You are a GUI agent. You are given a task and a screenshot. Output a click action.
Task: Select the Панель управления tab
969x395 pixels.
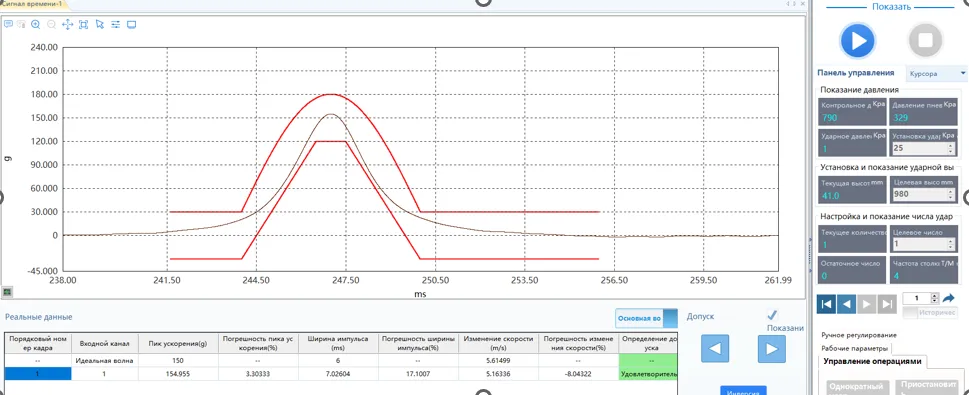[x=855, y=73]
